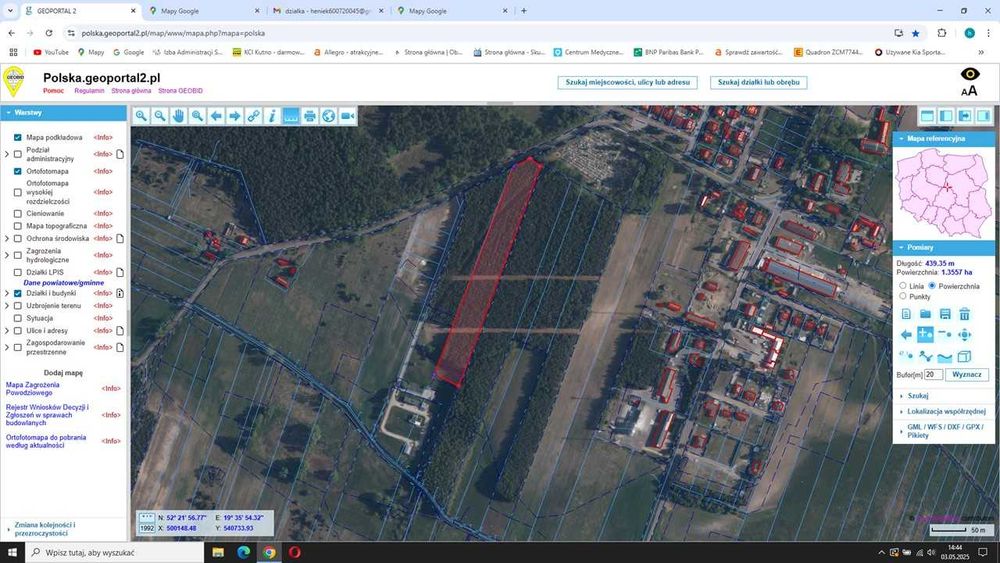Uncheck Ortofotomapa layer
Viewport: 1000px width, 563px height.
17,172
